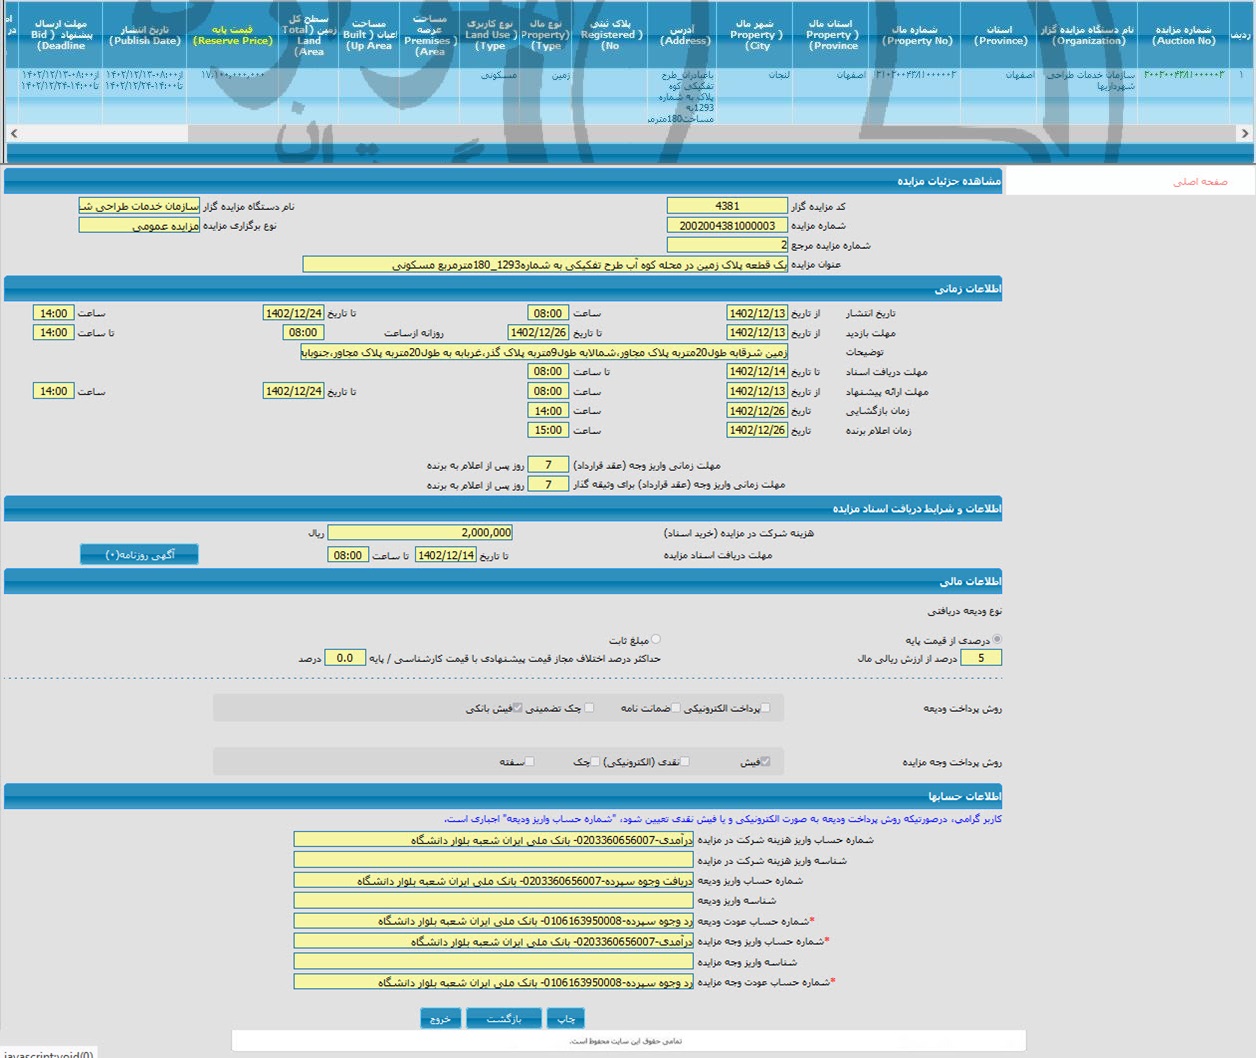Enable the پرداخت الکترونیکی deposit checkbox

(x=766, y=708)
